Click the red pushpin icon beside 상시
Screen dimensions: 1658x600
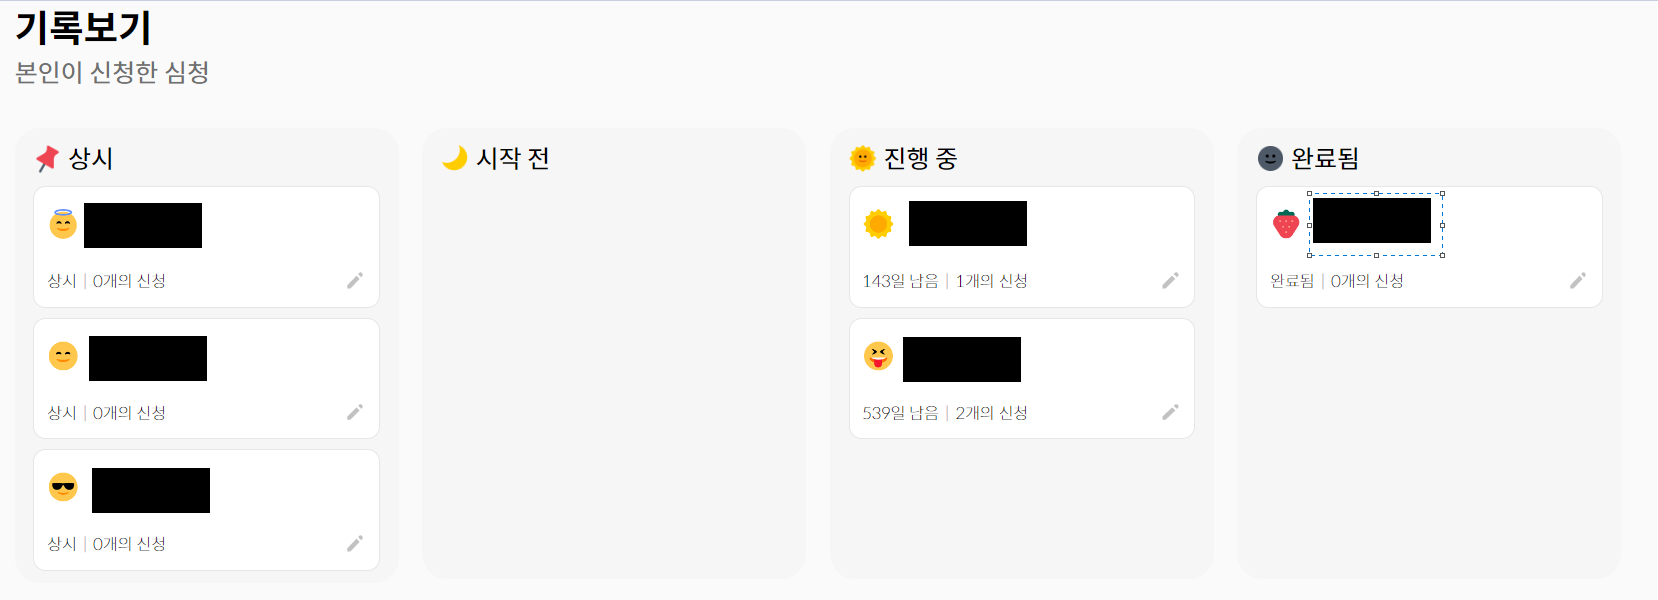47,158
